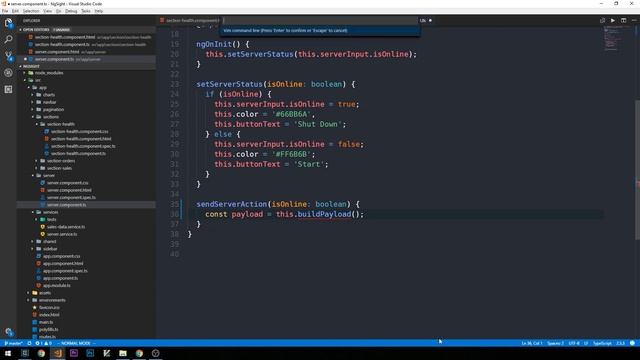Open Chrome from the taskbar
640x360 pixels.
(x=41, y=353)
